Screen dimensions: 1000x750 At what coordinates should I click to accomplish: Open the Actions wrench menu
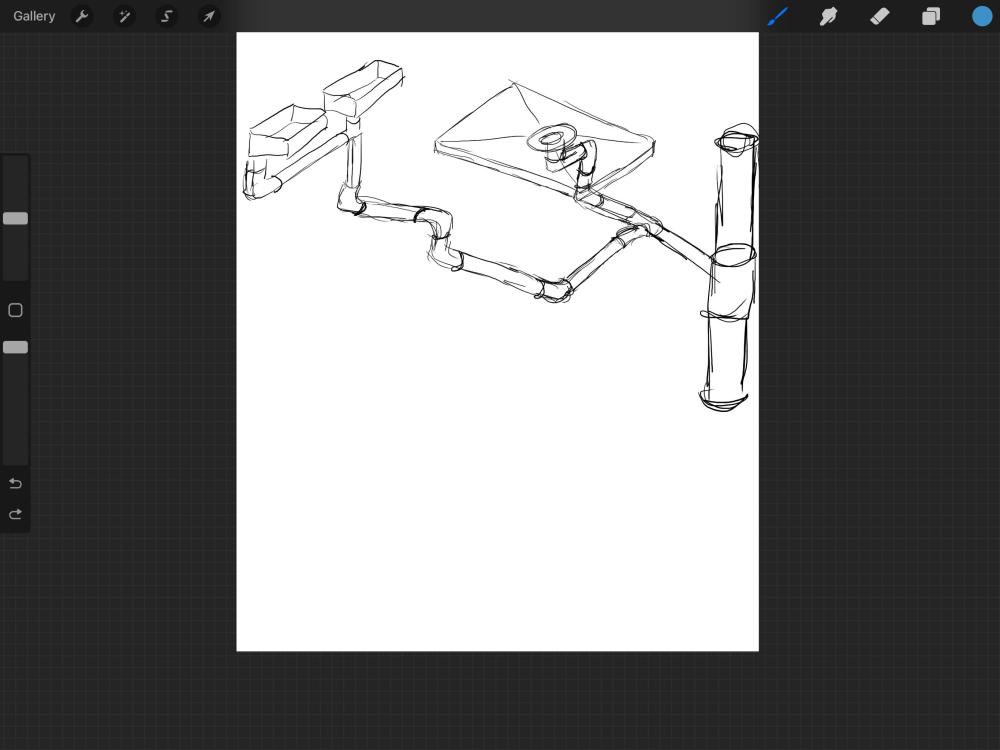82,16
